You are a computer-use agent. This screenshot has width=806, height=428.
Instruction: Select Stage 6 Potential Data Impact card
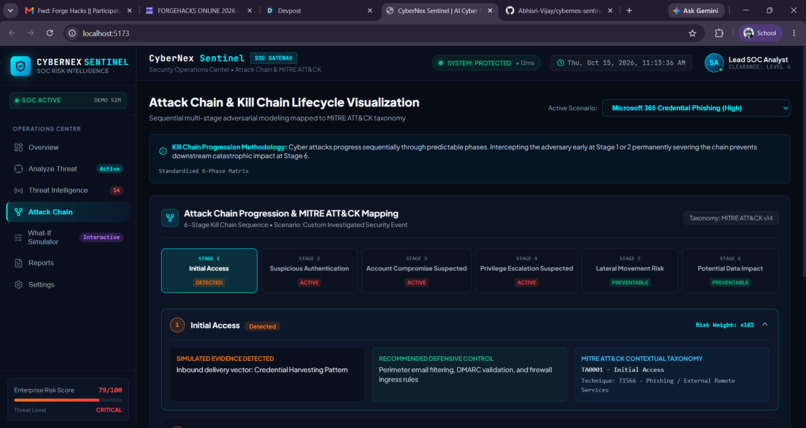click(x=730, y=270)
